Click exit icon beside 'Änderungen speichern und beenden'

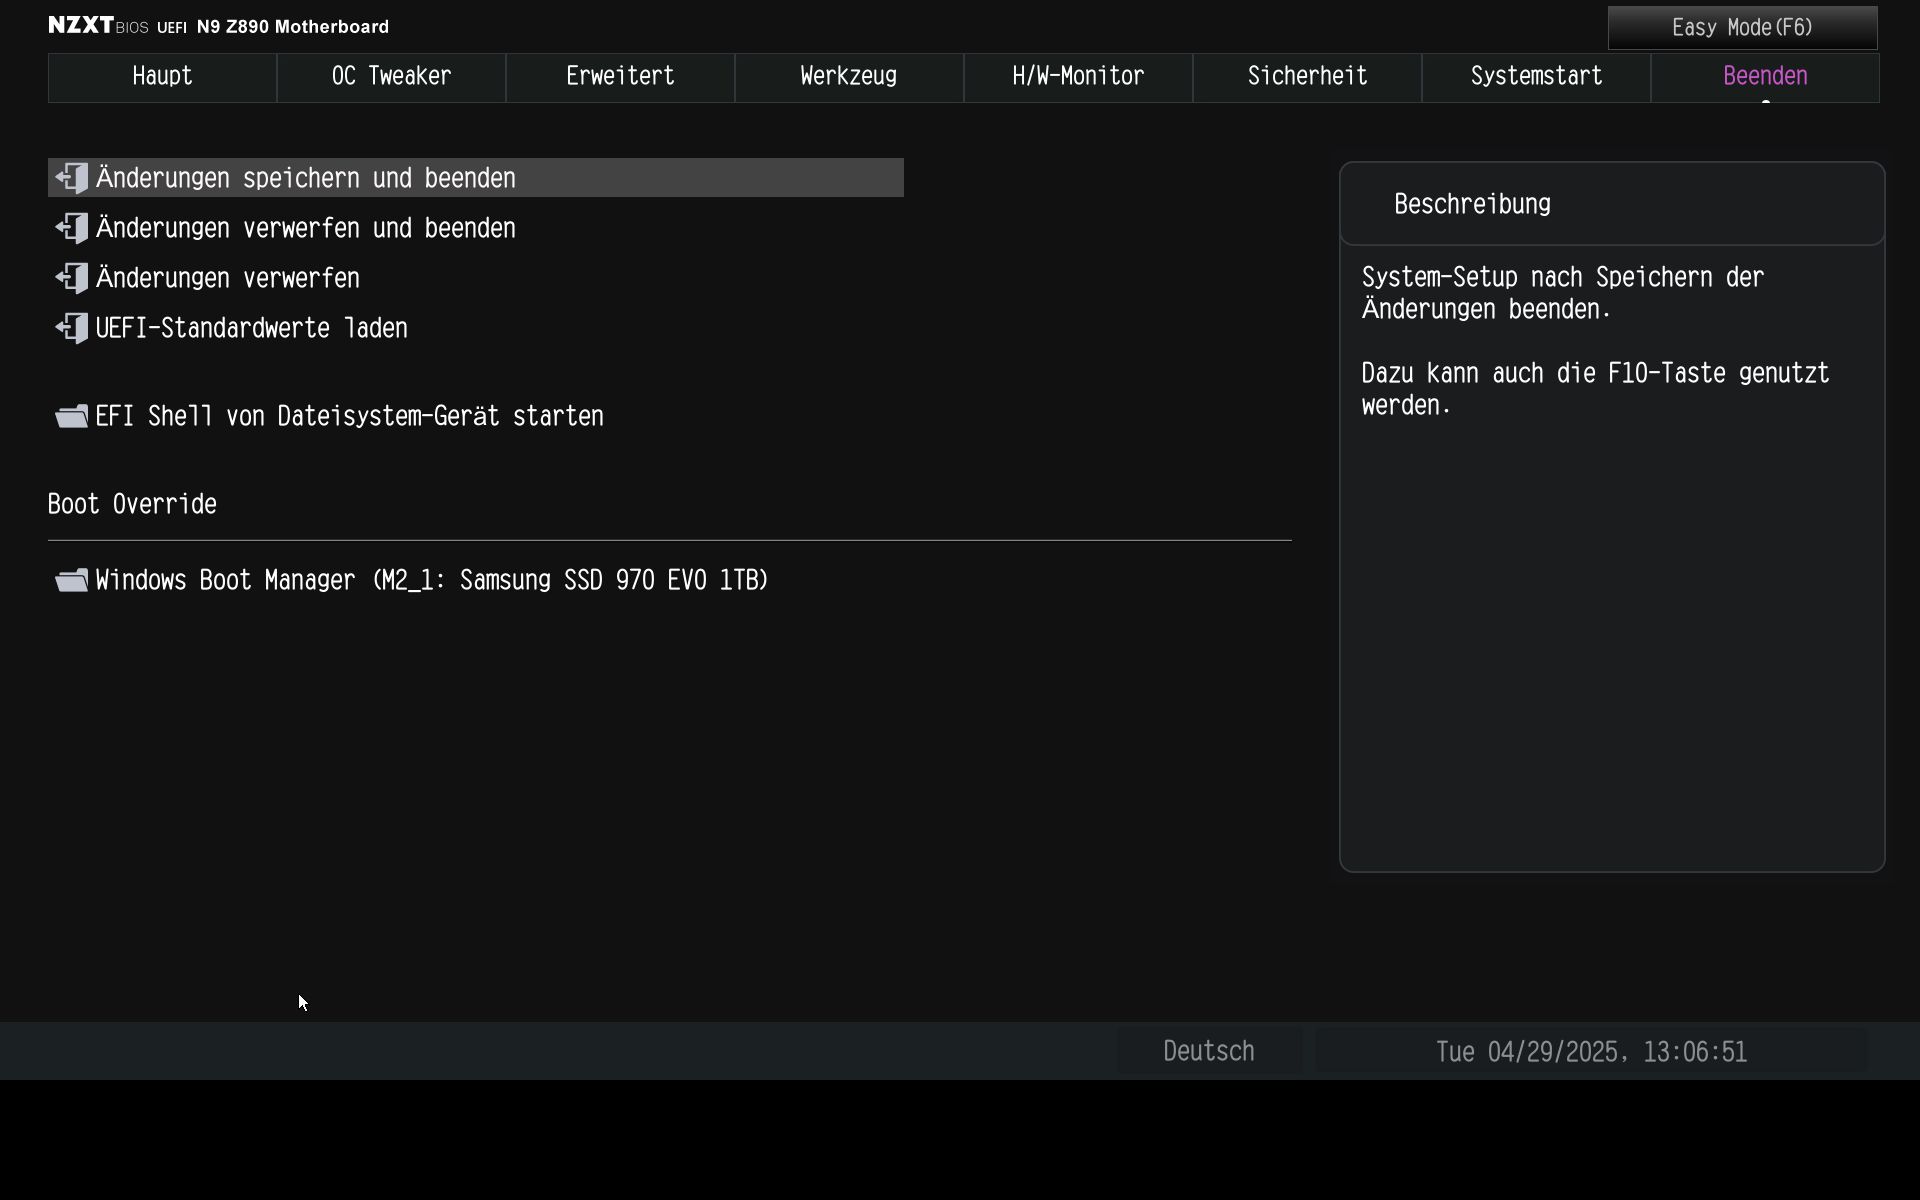(x=72, y=178)
